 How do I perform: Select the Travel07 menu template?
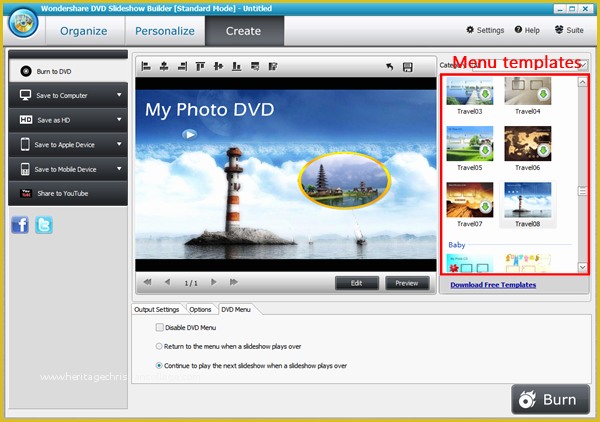pyautogui.click(x=470, y=205)
